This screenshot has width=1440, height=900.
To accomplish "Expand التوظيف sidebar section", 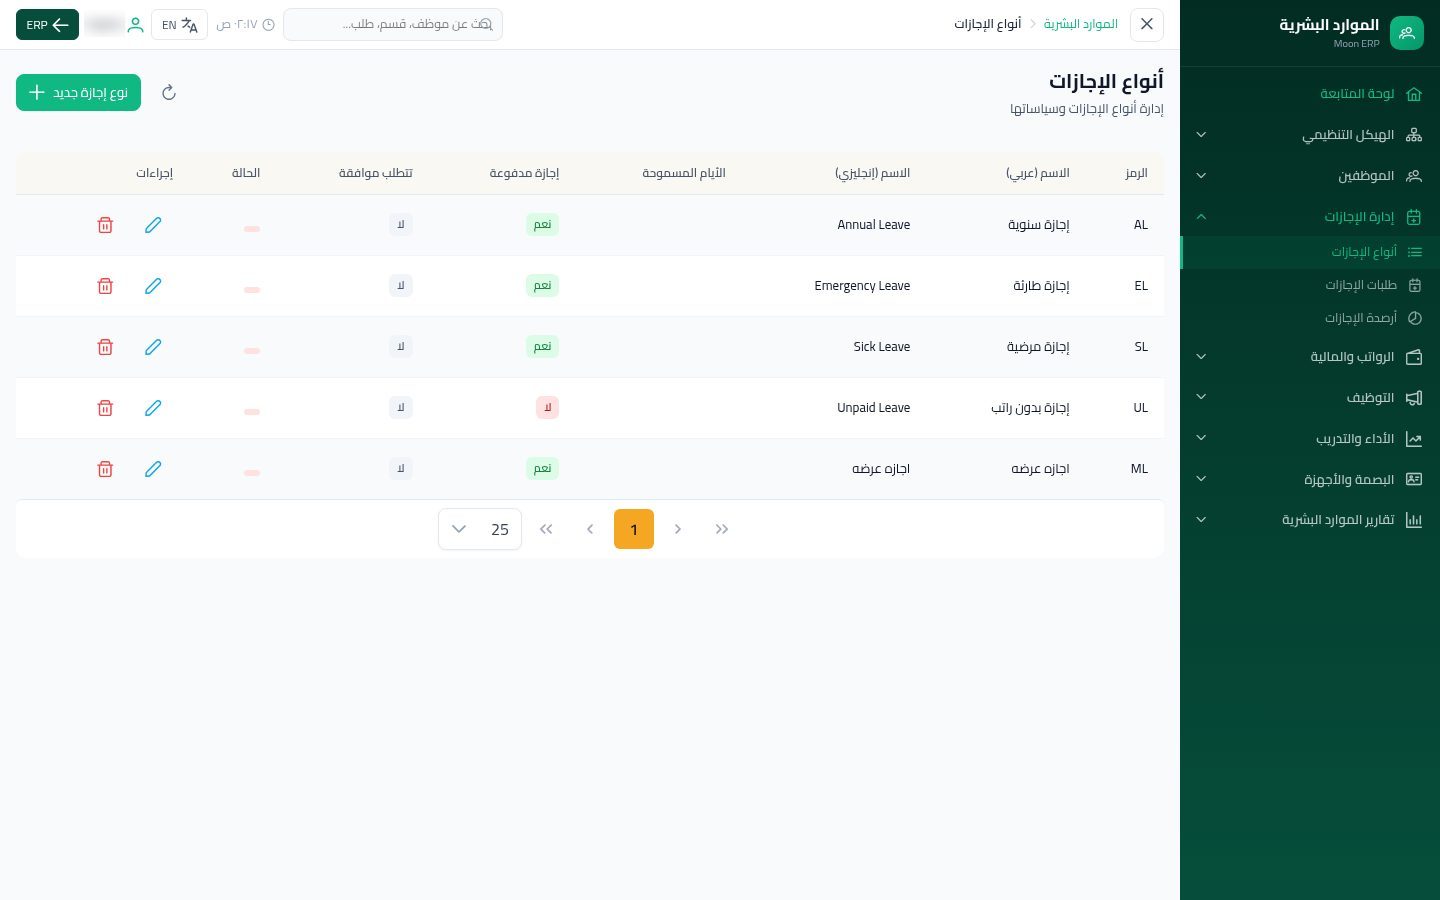I will tap(1310, 398).
